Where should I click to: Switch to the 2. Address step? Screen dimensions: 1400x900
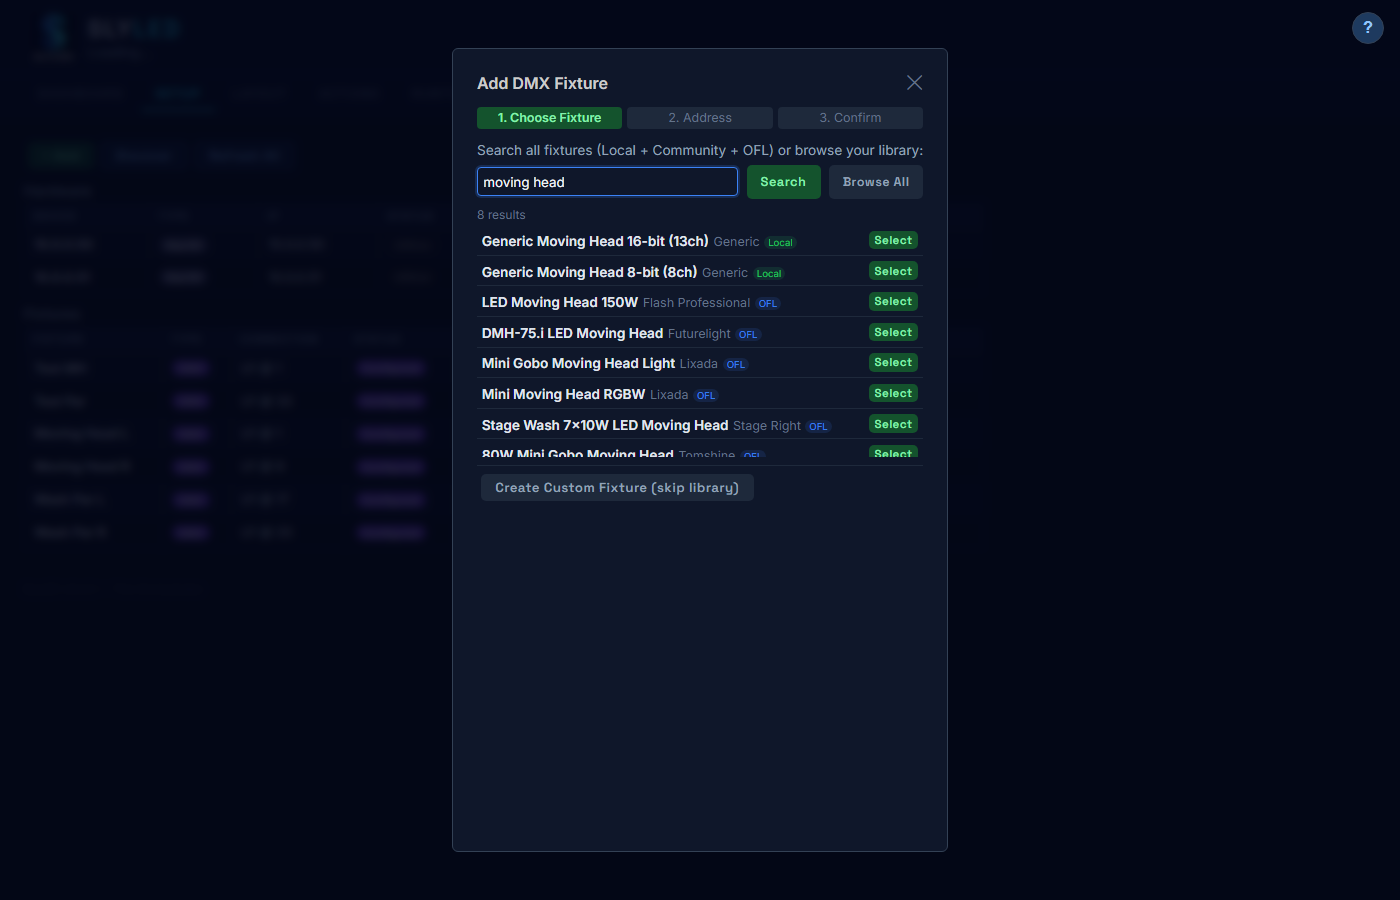pos(699,117)
